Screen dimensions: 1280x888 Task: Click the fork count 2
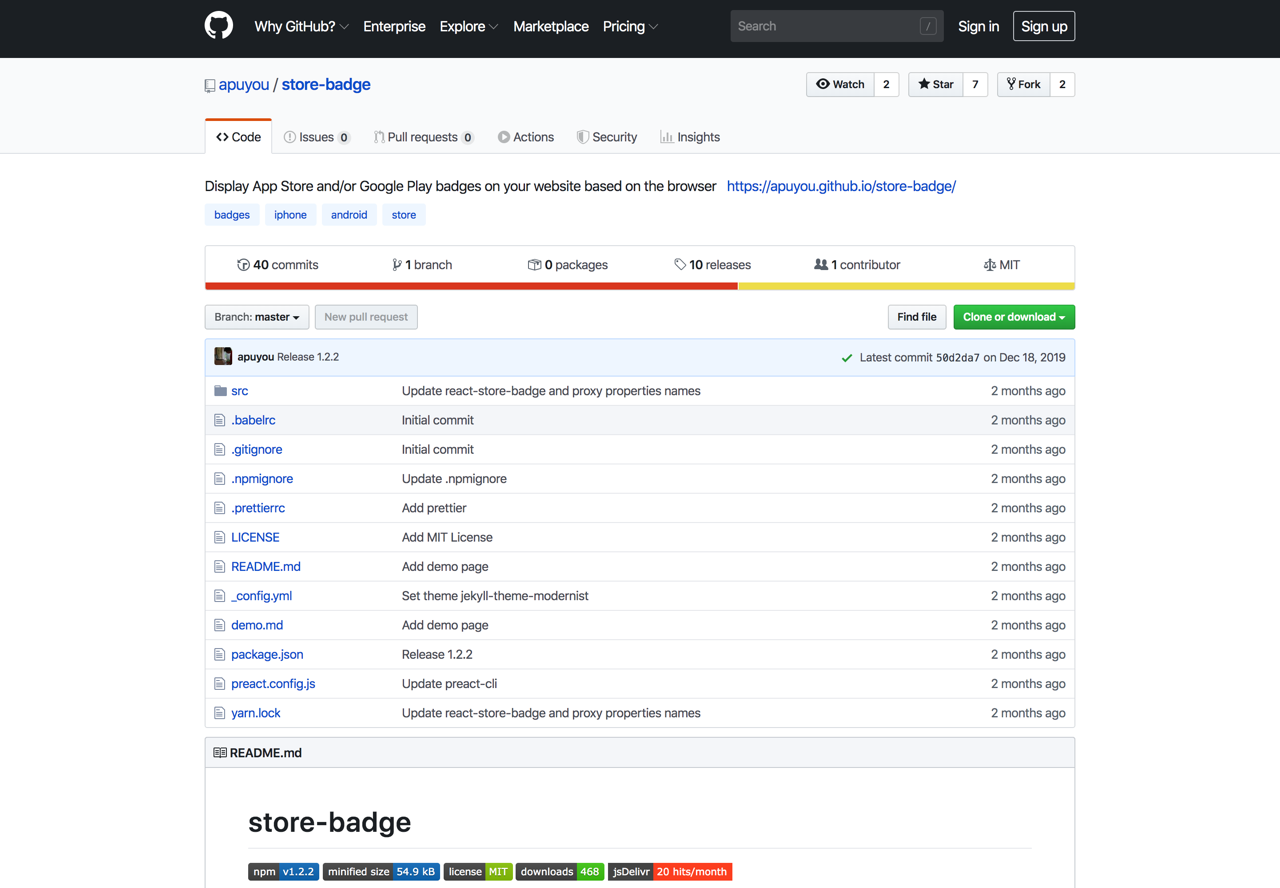click(x=1062, y=84)
